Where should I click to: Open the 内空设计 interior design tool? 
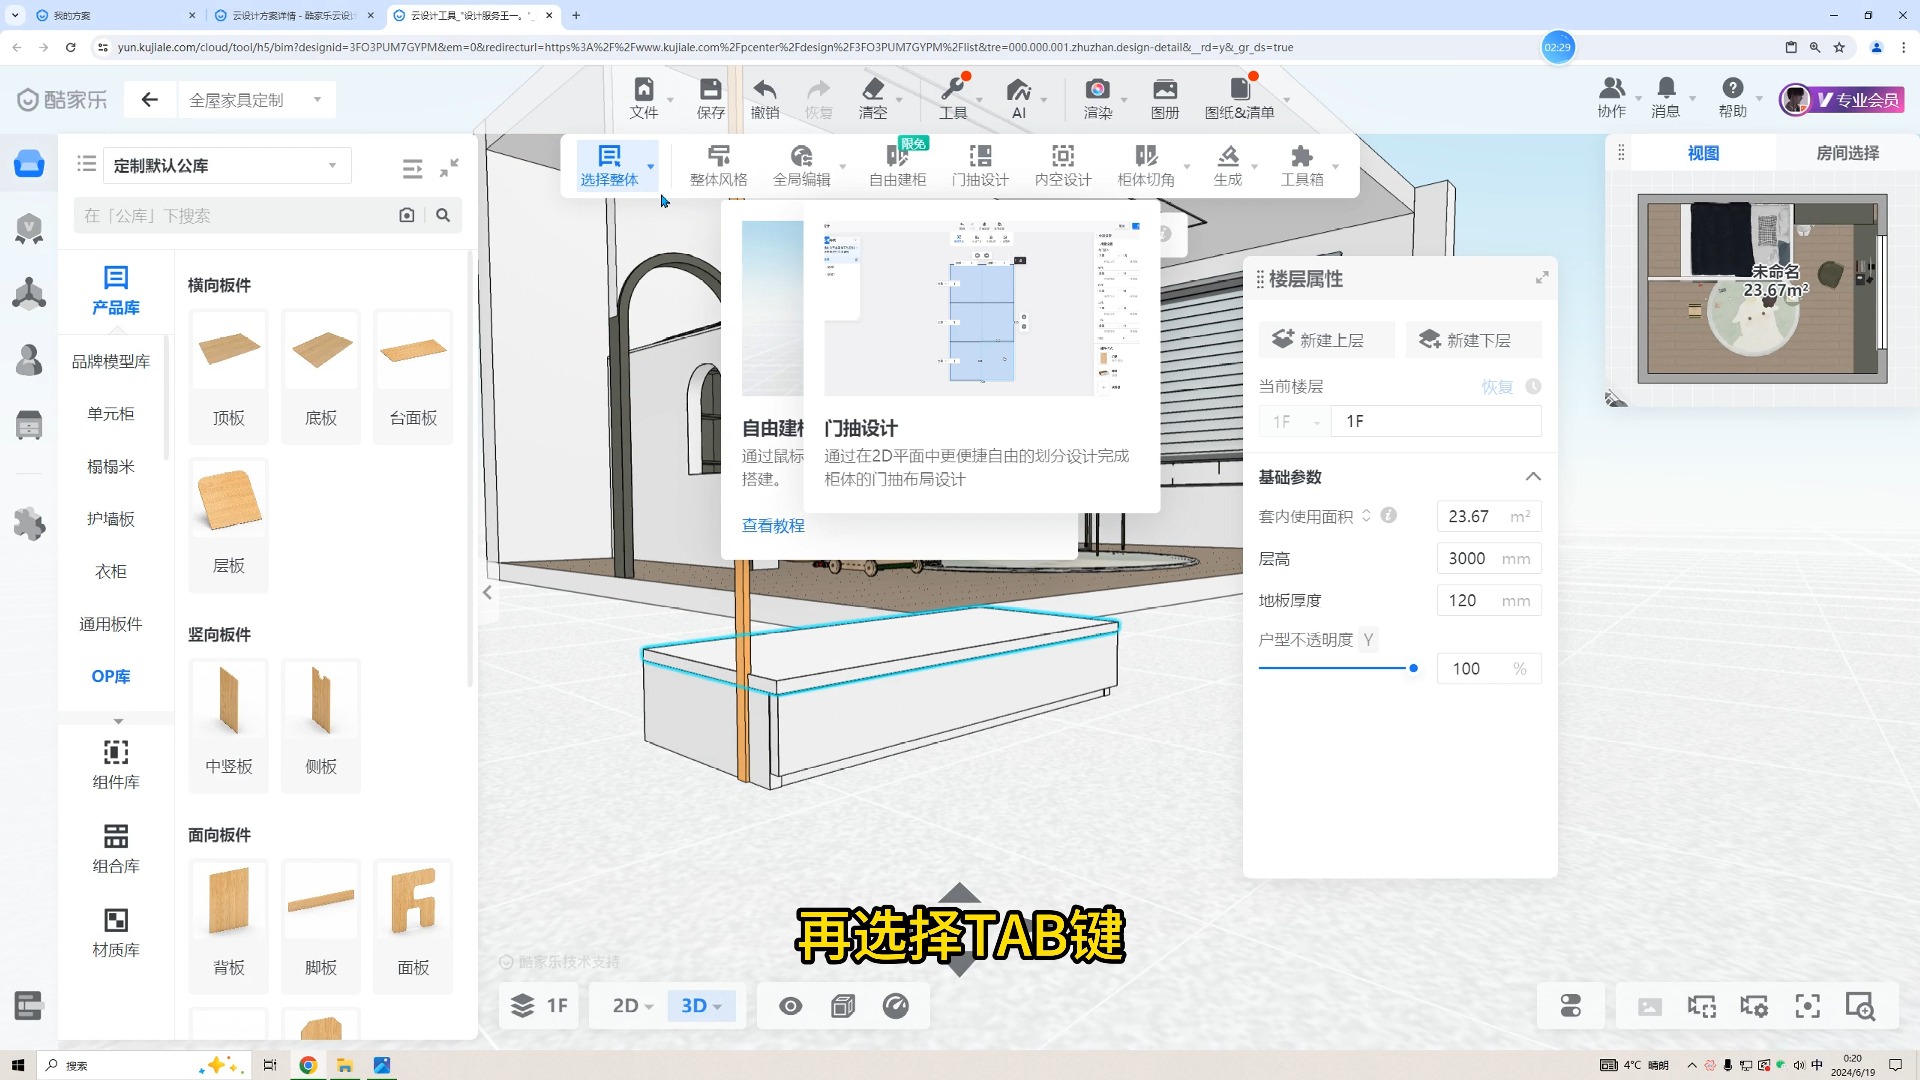point(1062,157)
